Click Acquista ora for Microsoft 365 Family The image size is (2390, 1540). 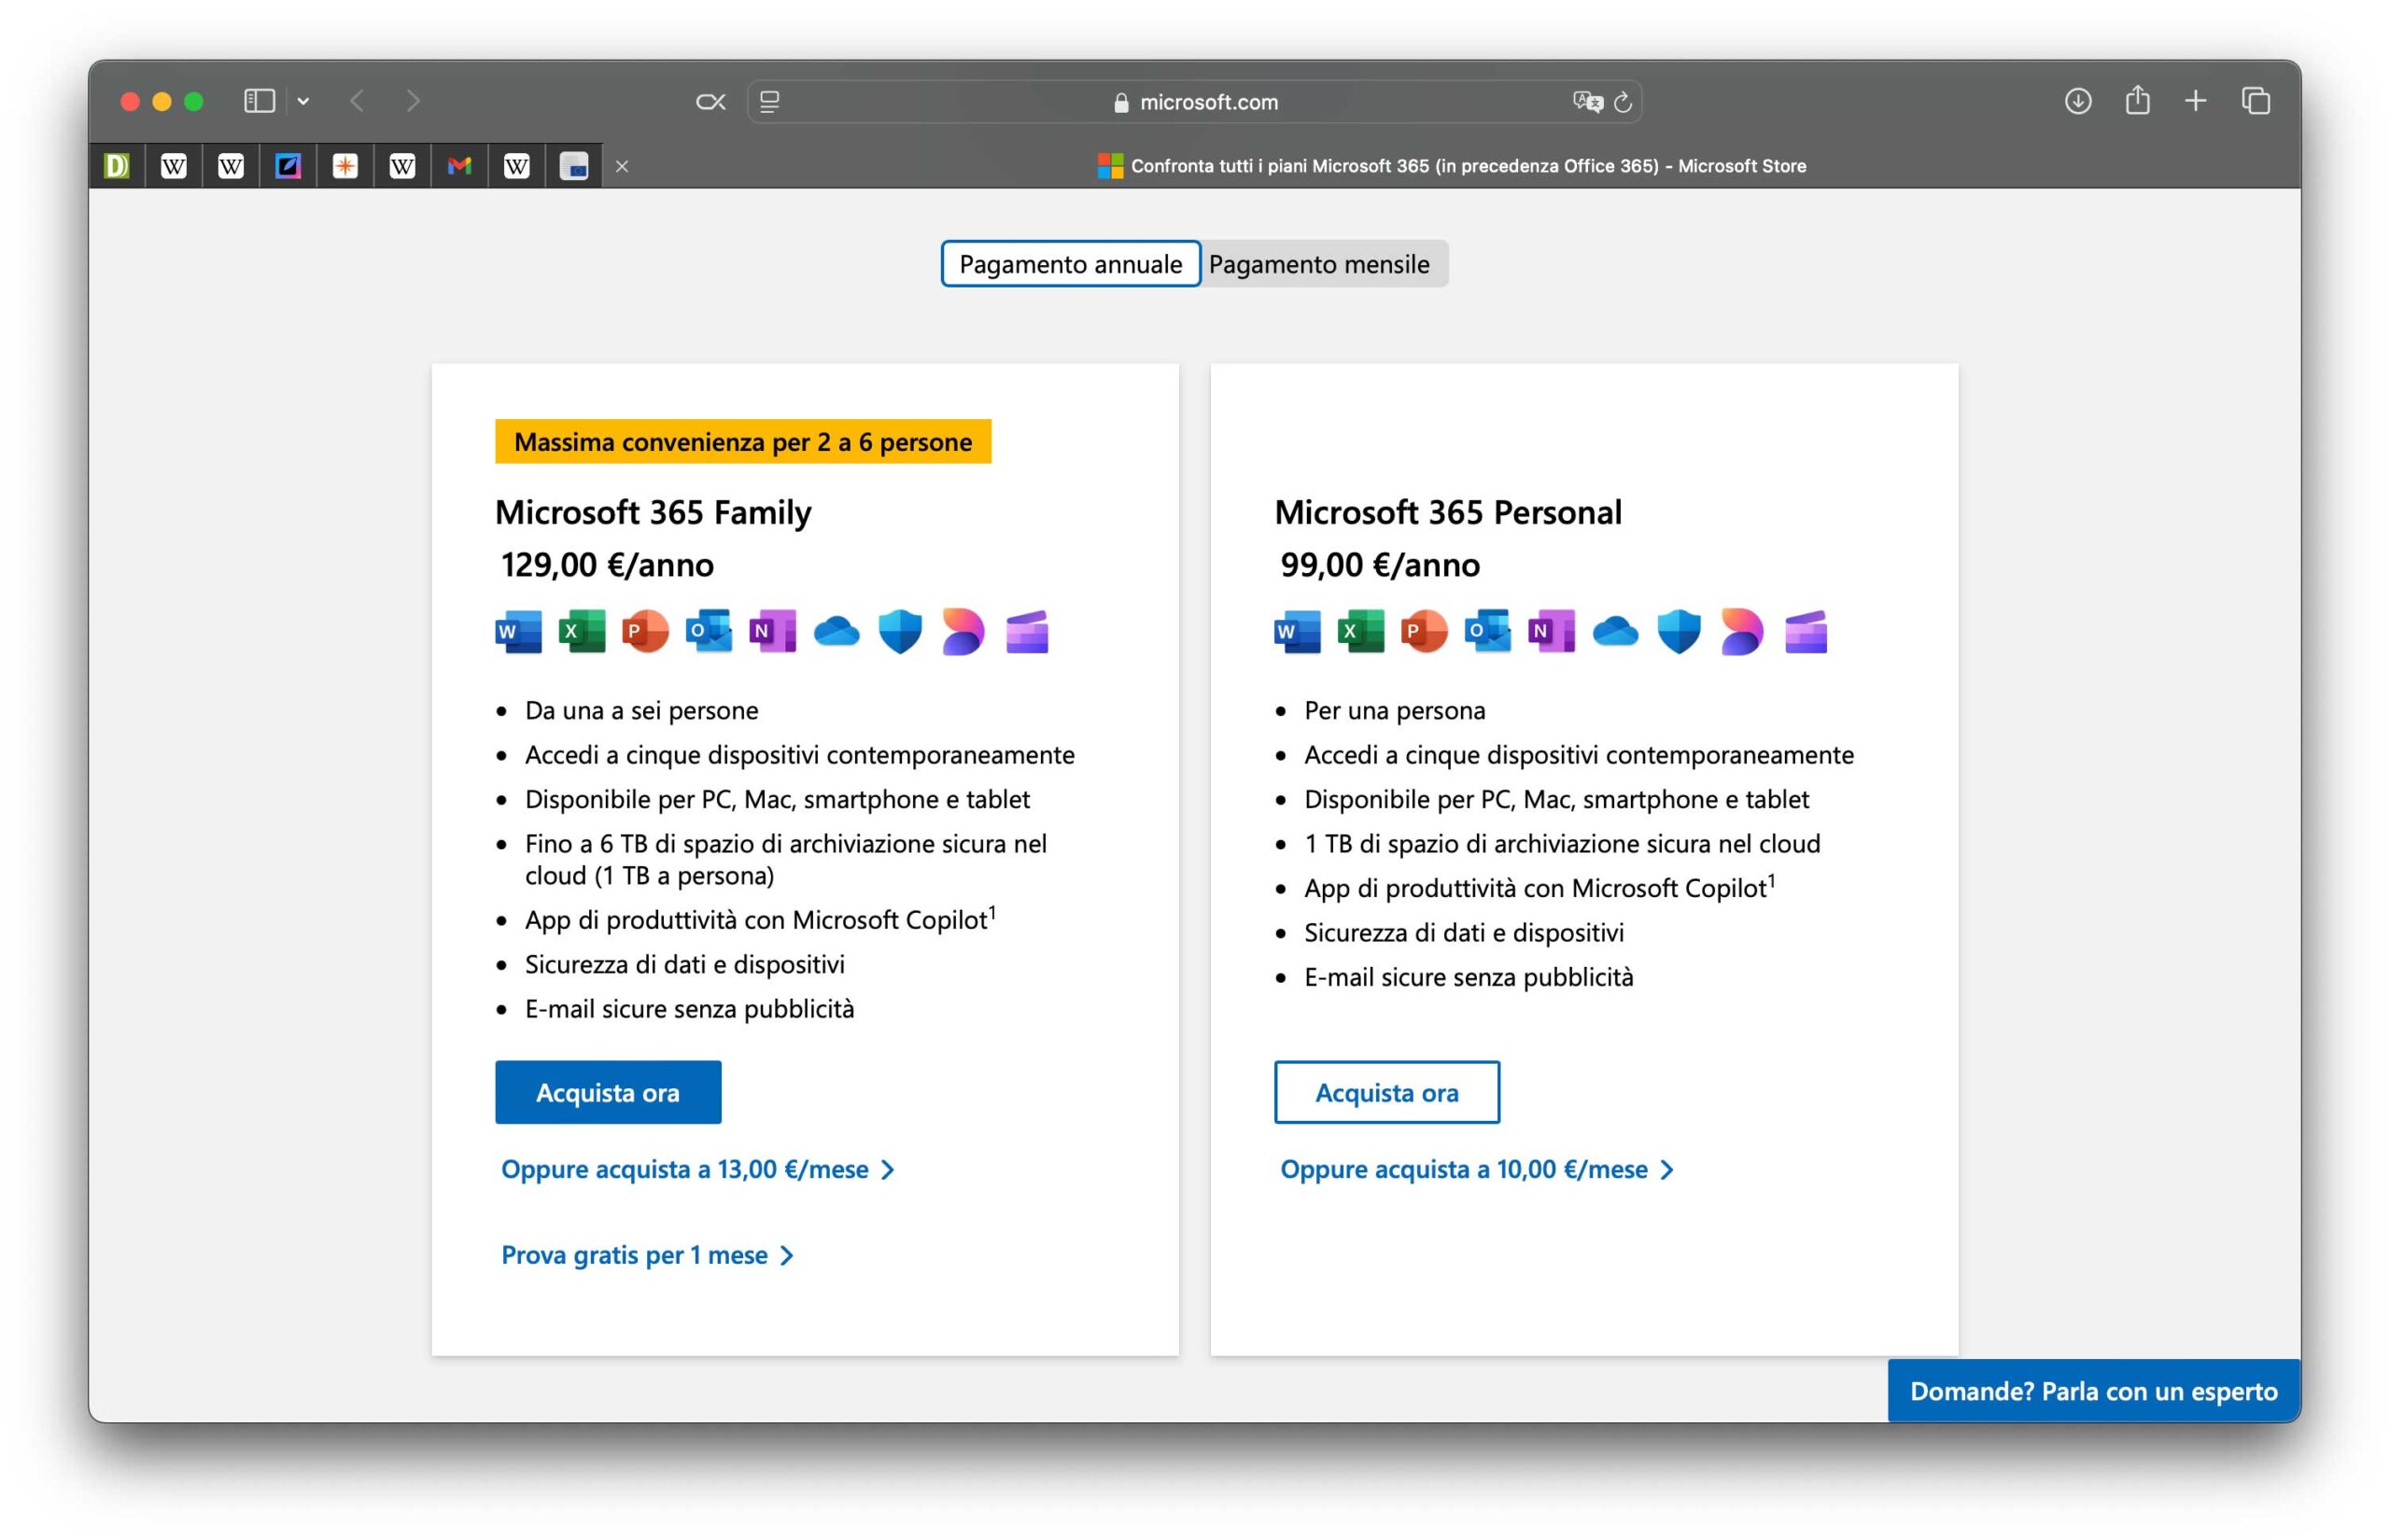tap(607, 1092)
